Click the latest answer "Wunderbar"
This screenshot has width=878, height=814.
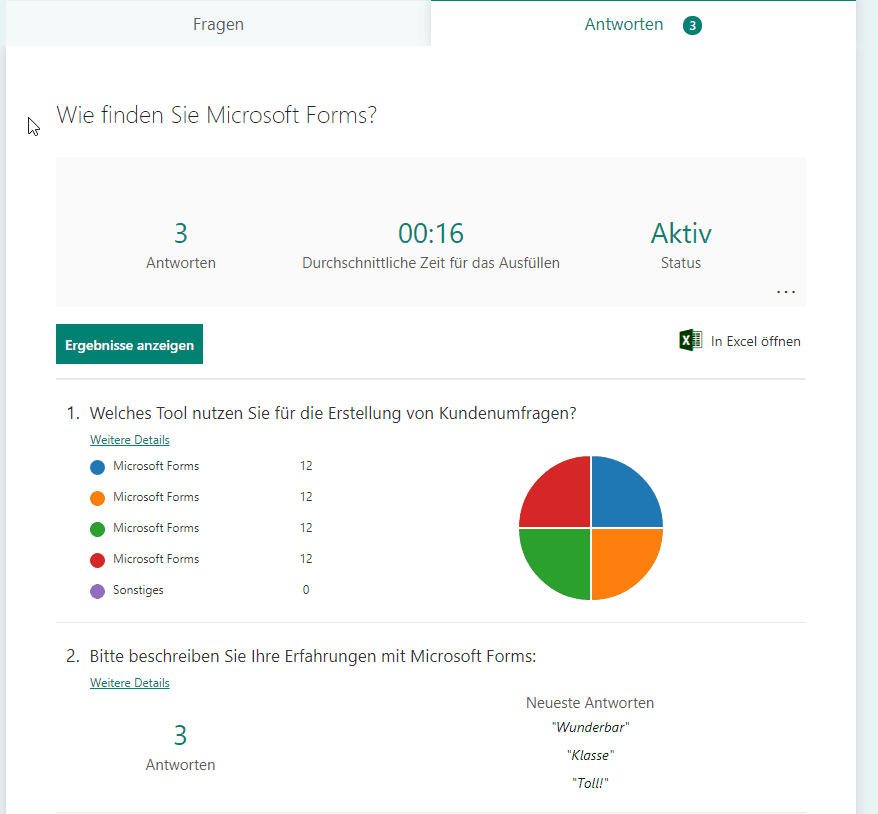590,727
